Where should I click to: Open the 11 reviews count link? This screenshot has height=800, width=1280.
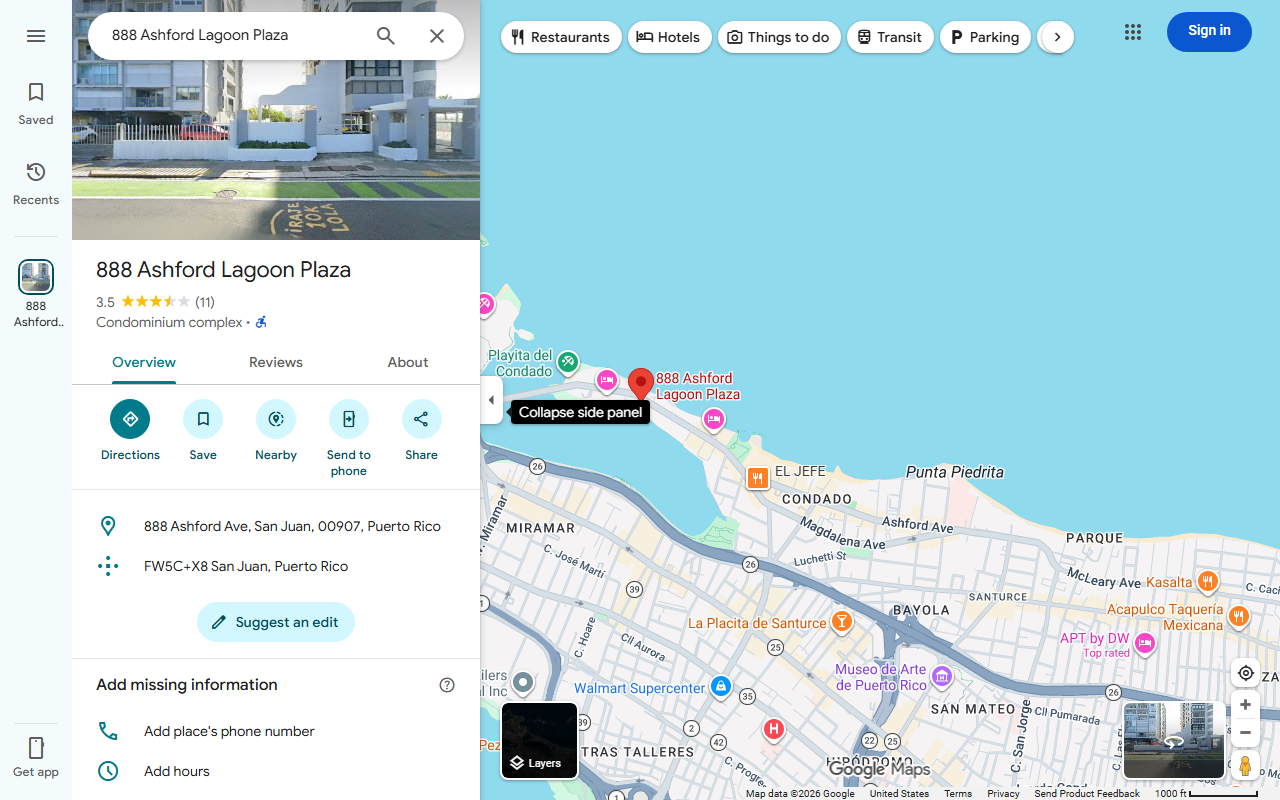pos(205,302)
